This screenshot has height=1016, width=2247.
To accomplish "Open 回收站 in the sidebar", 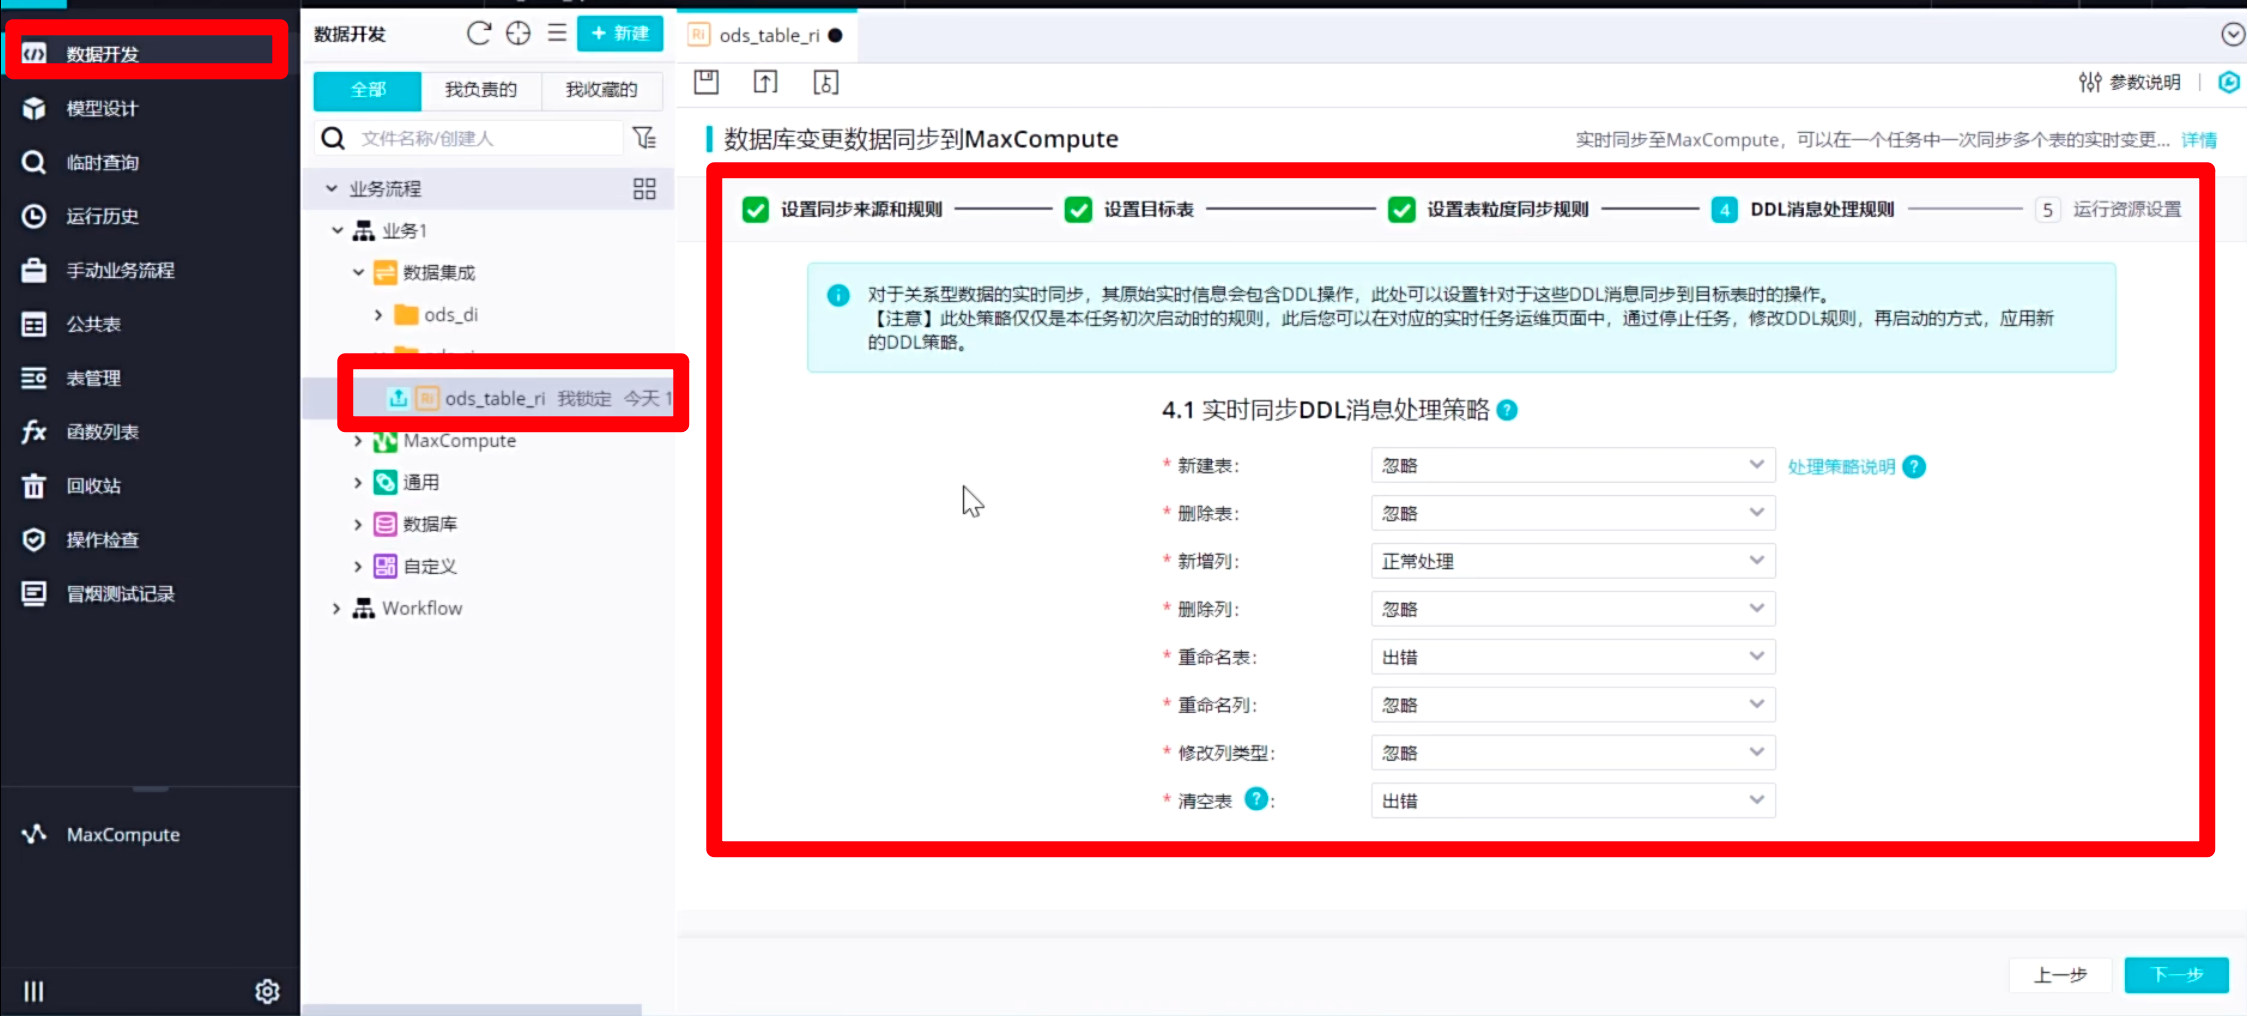I will point(93,486).
